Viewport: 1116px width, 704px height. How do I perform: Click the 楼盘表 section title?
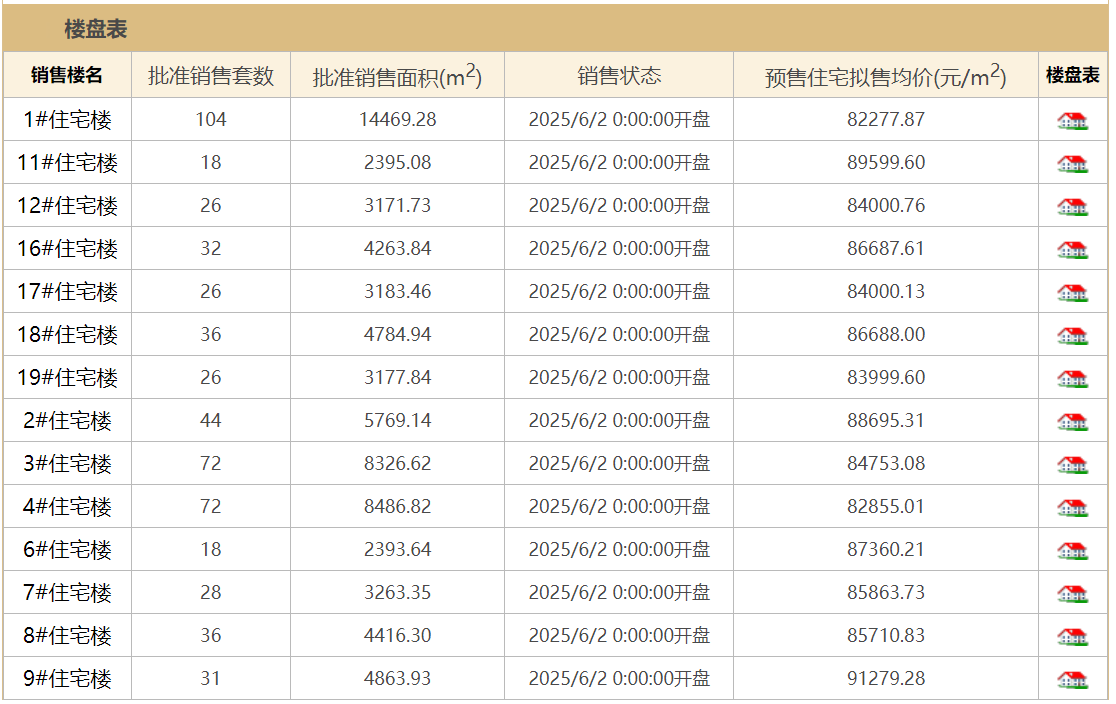pyautogui.click(x=95, y=29)
